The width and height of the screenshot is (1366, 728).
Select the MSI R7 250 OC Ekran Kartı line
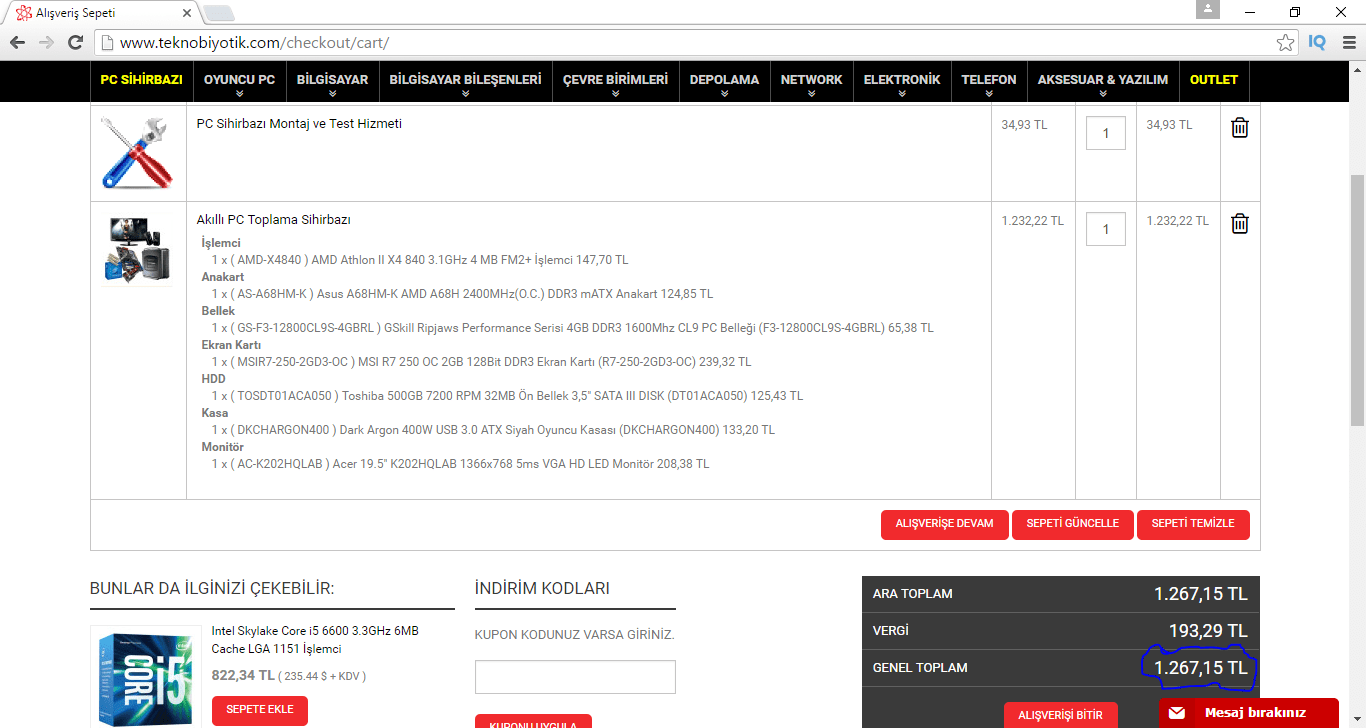(481, 362)
